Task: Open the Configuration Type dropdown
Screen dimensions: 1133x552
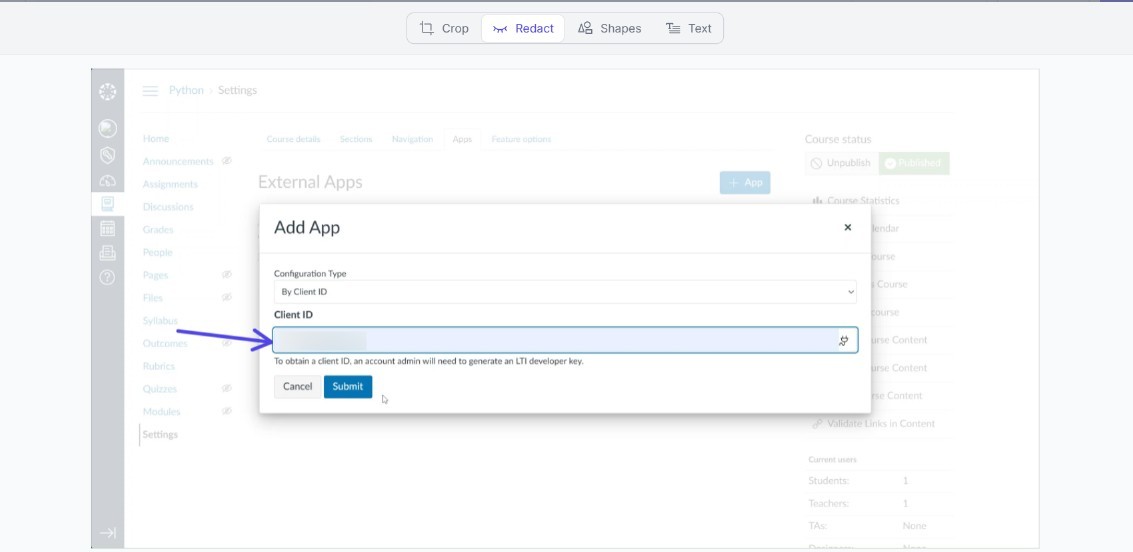Action: [x=565, y=292]
